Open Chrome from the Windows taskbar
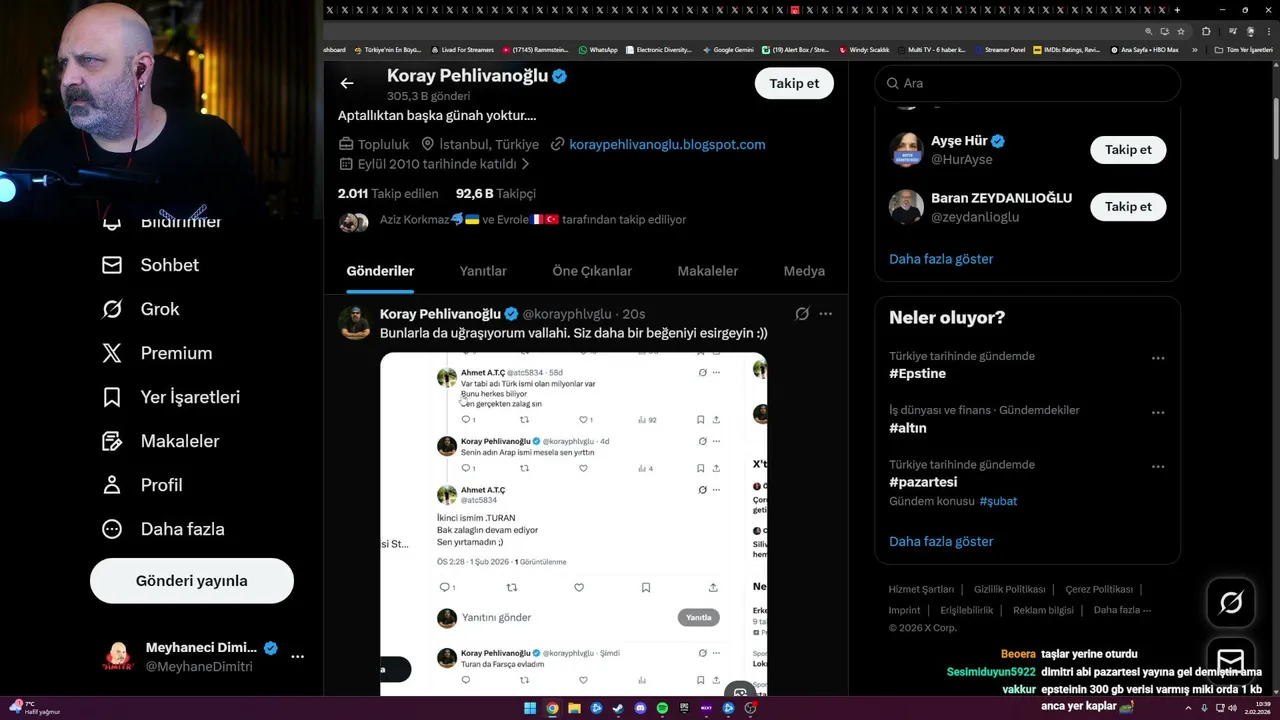Screen dimensions: 1280x720 pos(552,709)
